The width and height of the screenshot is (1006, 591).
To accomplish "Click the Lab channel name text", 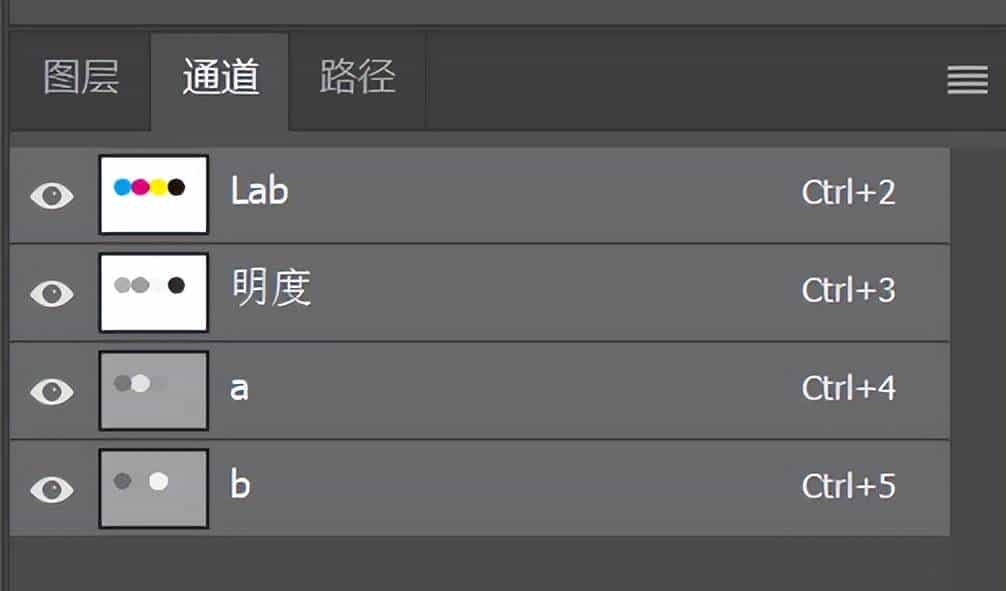I will coord(258,193).
